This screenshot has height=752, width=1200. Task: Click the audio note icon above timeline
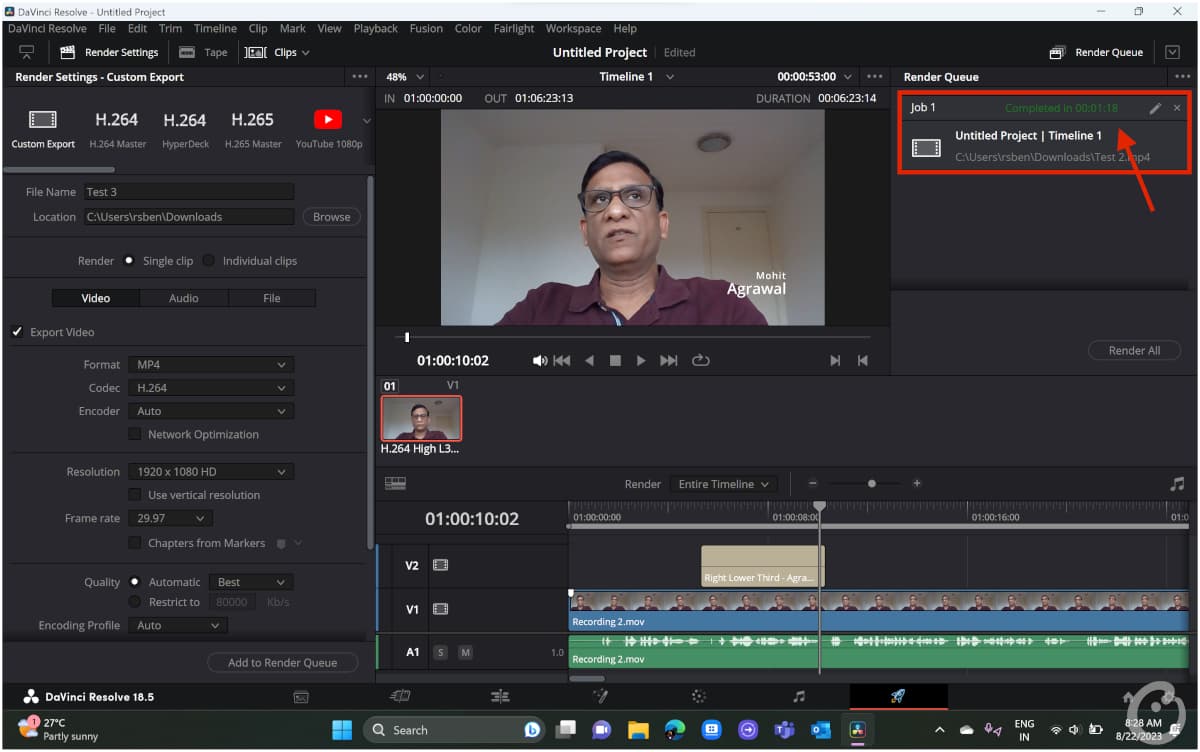coord(1177,484)
